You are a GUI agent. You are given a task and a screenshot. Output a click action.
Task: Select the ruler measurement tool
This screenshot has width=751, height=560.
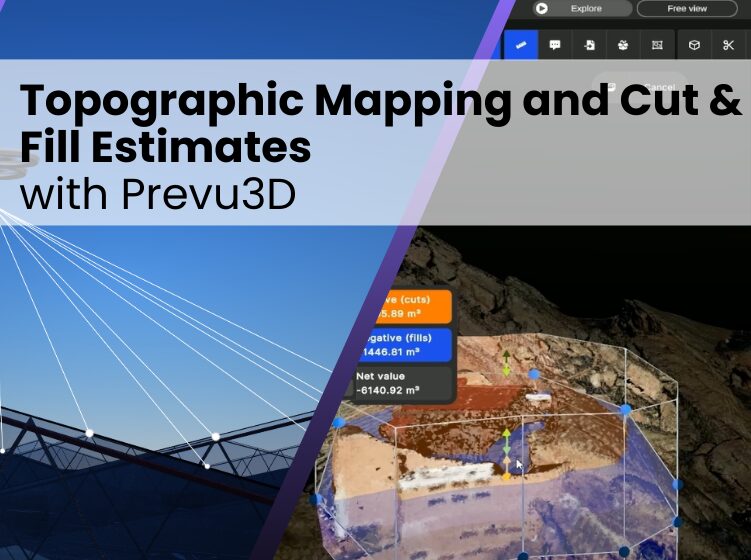tap(521, 45)
